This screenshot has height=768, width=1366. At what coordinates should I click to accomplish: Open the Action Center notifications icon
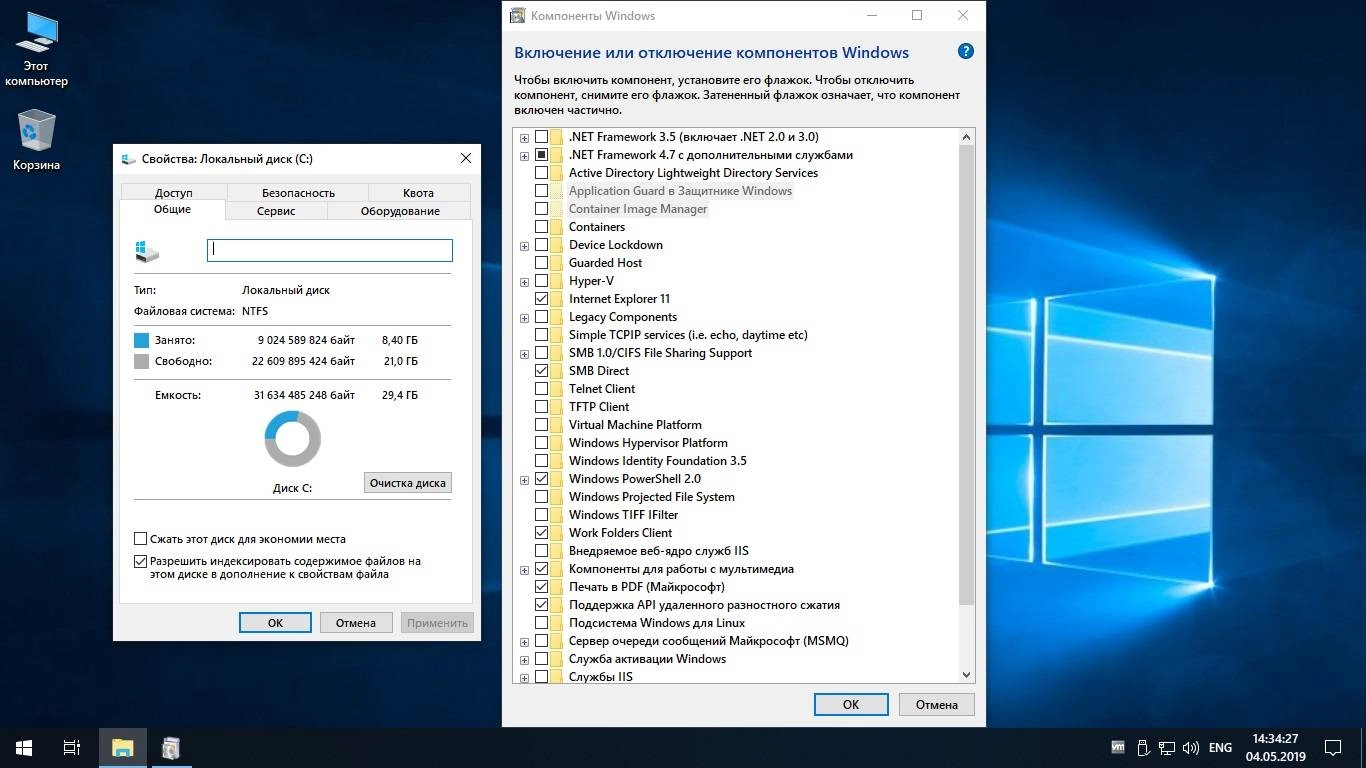coord(1333,747)
